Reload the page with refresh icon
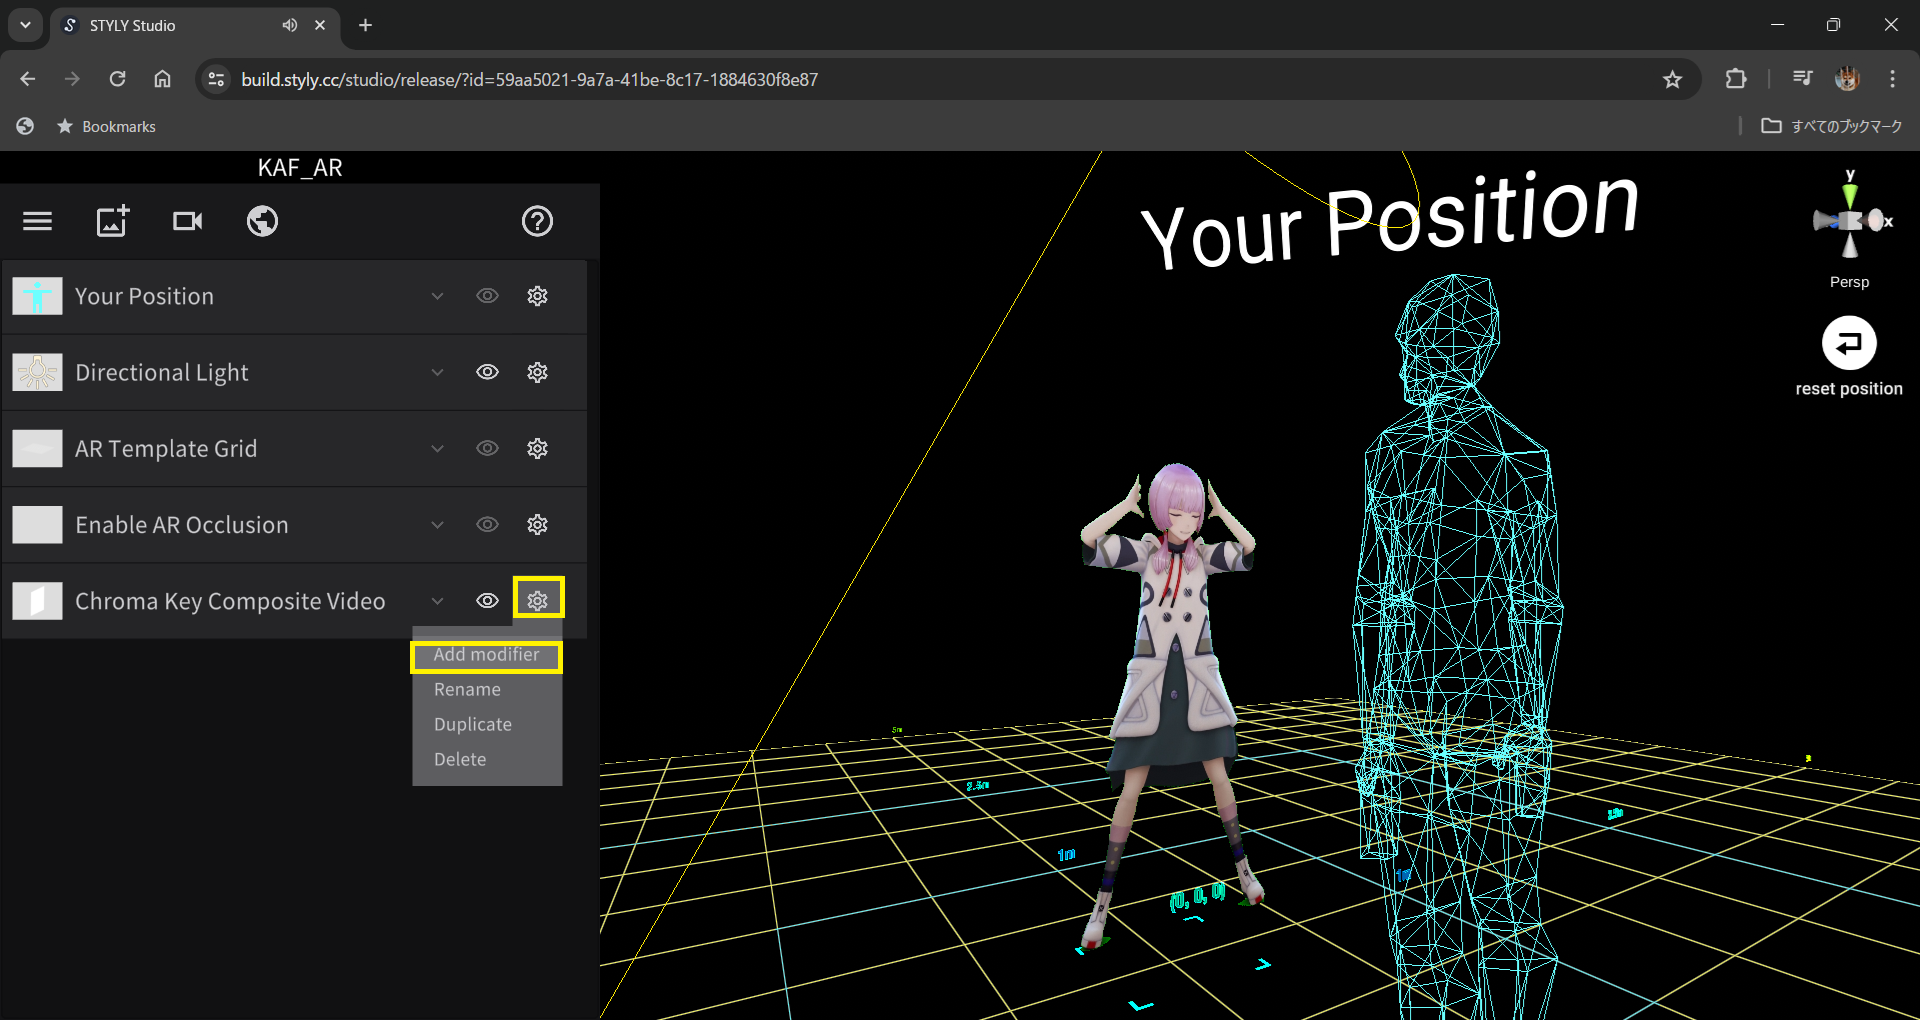This screenshot has width=1920, height=1020. (x=117, y=79)
